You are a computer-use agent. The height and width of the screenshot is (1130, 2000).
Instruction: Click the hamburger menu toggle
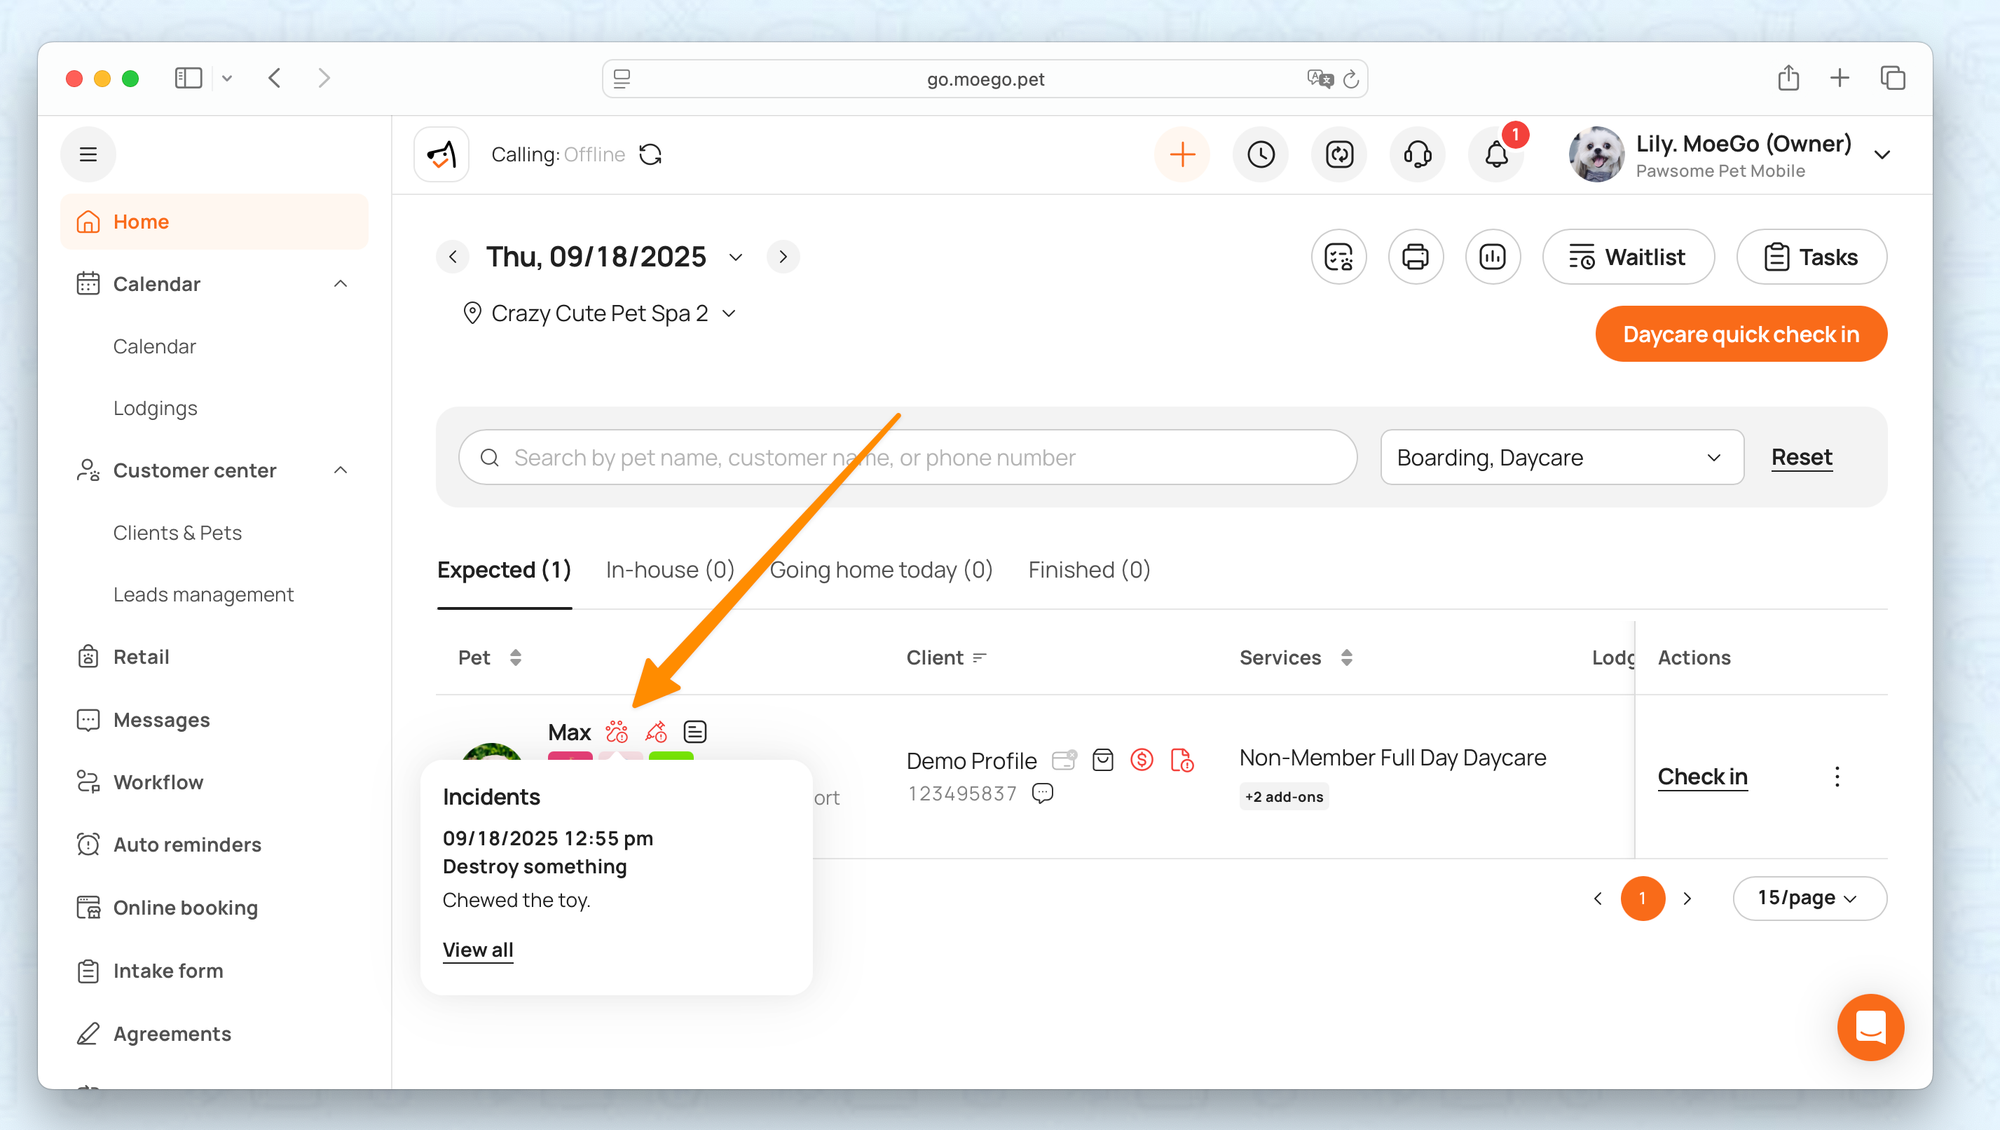(88, 155)
